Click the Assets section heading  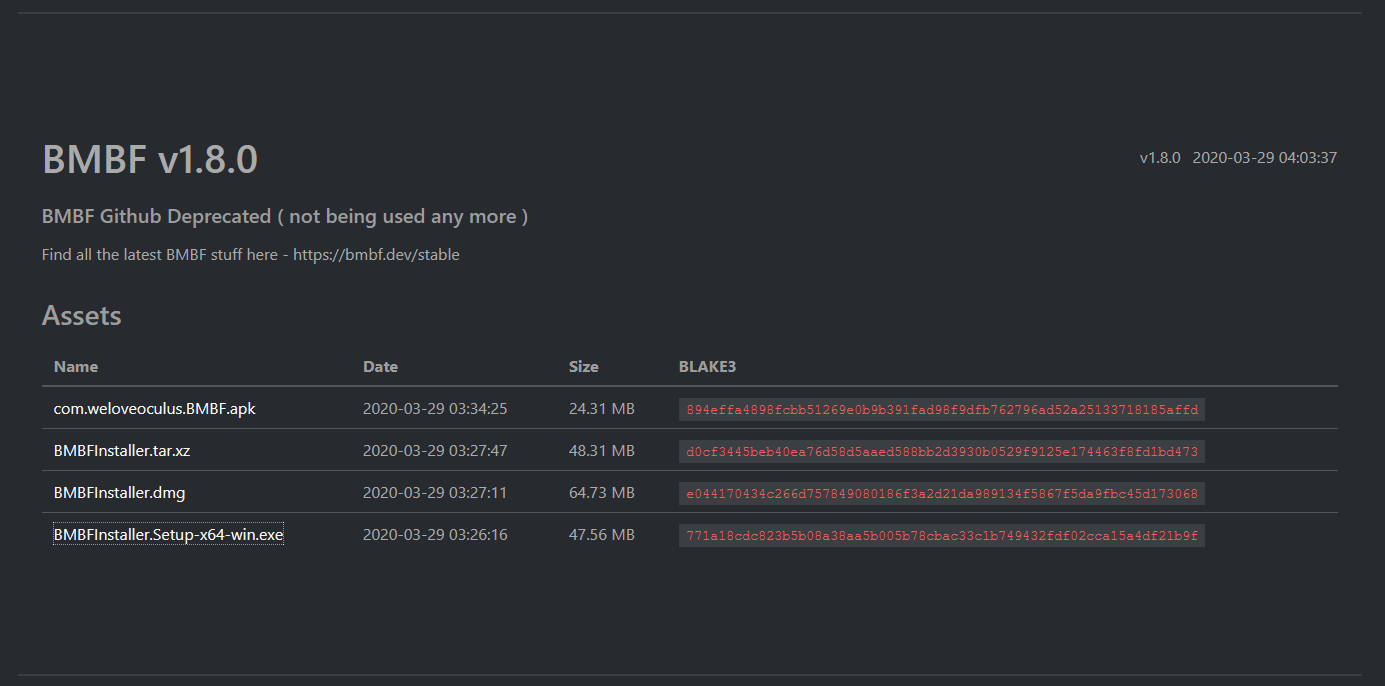coord(82,316)
